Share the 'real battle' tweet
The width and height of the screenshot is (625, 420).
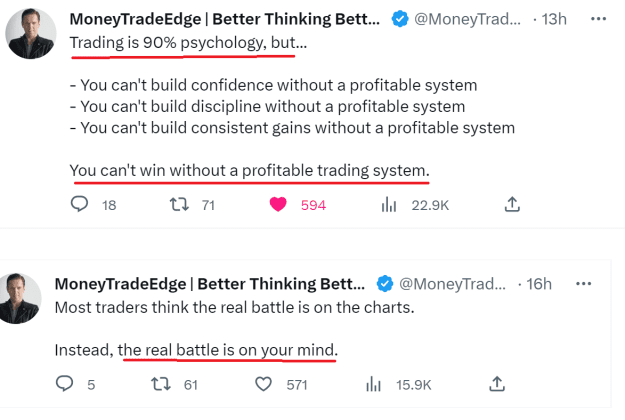coord(497,384)
